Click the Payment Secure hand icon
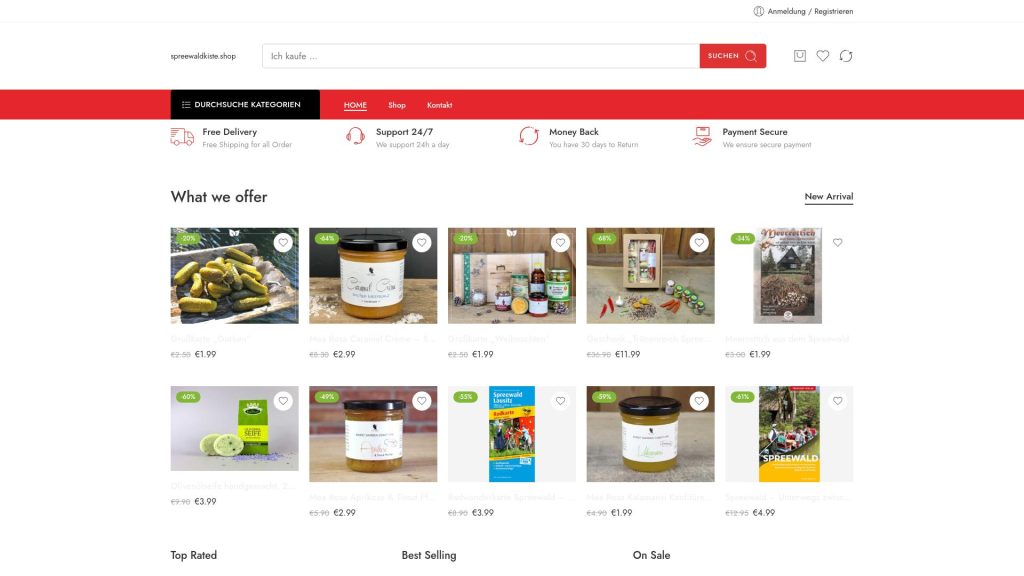This screenshot has height=576, width=1024. click(702, 136)
